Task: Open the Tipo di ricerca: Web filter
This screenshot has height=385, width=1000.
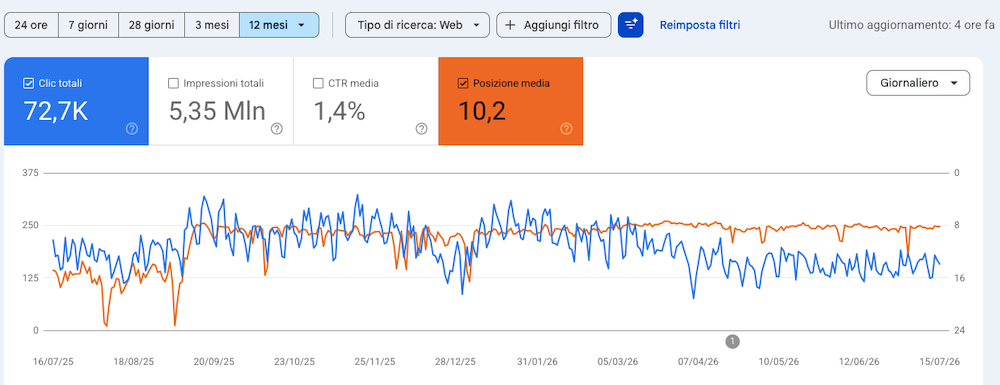Action: [417, 25]
